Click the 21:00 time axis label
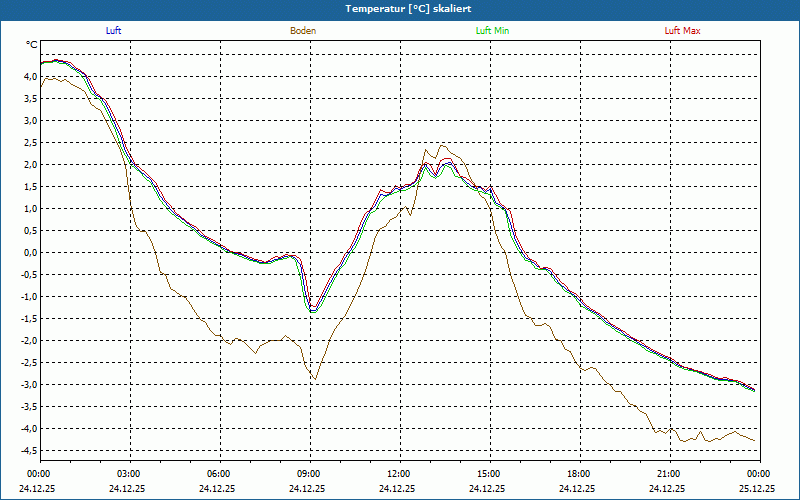Viewport: 800px width, 500px height. pyautogui.click(x=670, y=474)
